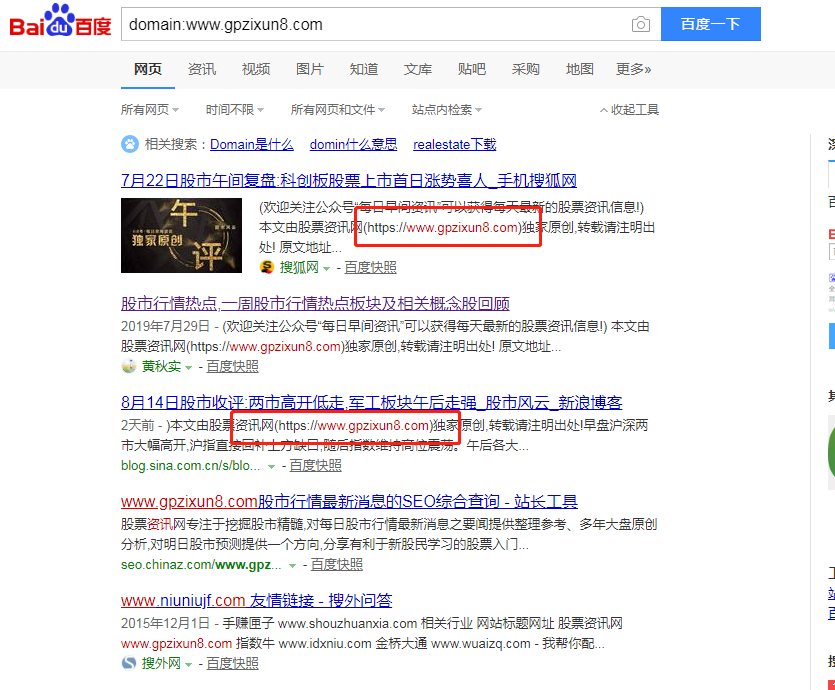Screen dimensions: 835x690
Task: Click related search realestate下载
Action: coord(455,144)
